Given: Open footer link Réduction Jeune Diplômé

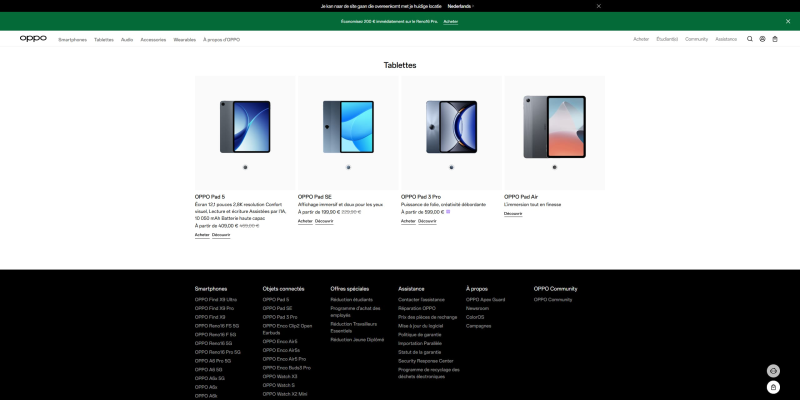Looking at the screenshot, I should click(x=357, y=339).
